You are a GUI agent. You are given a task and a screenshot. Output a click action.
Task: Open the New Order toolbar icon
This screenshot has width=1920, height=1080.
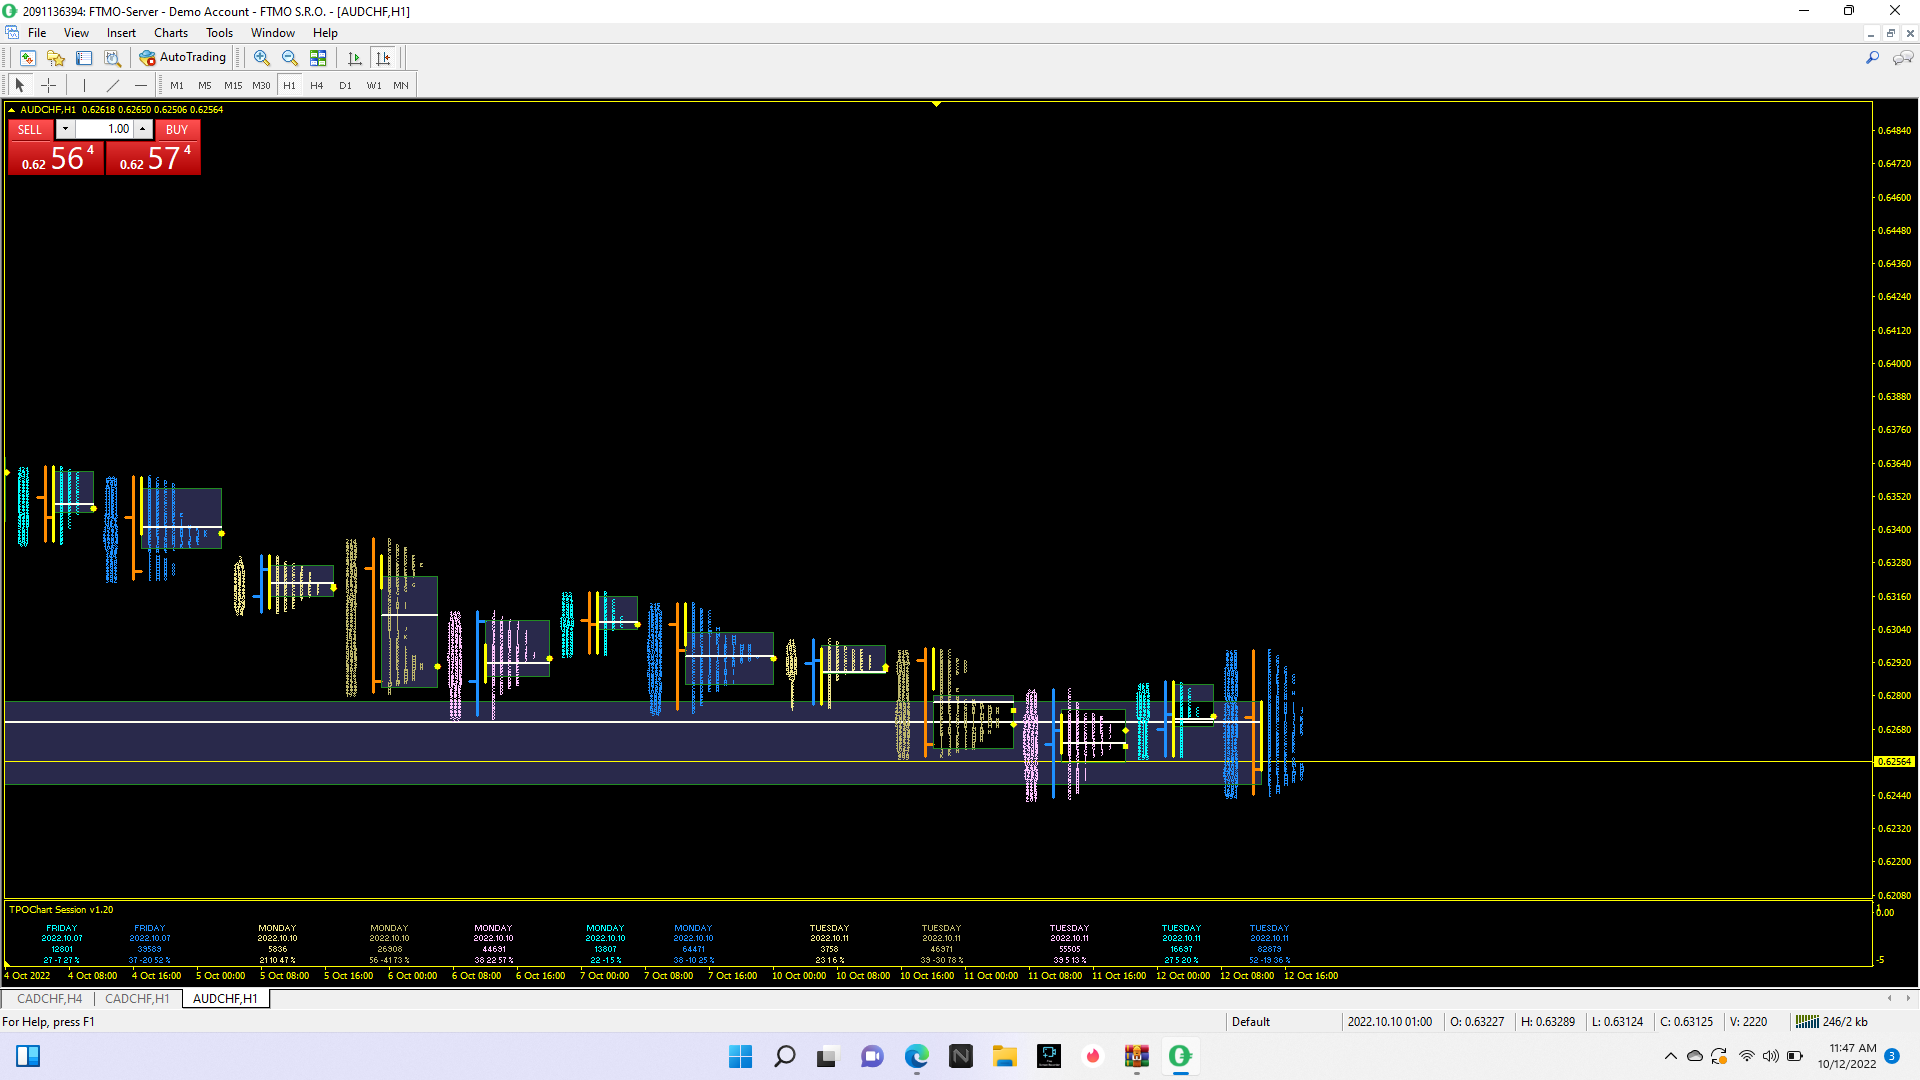point(27,58)
